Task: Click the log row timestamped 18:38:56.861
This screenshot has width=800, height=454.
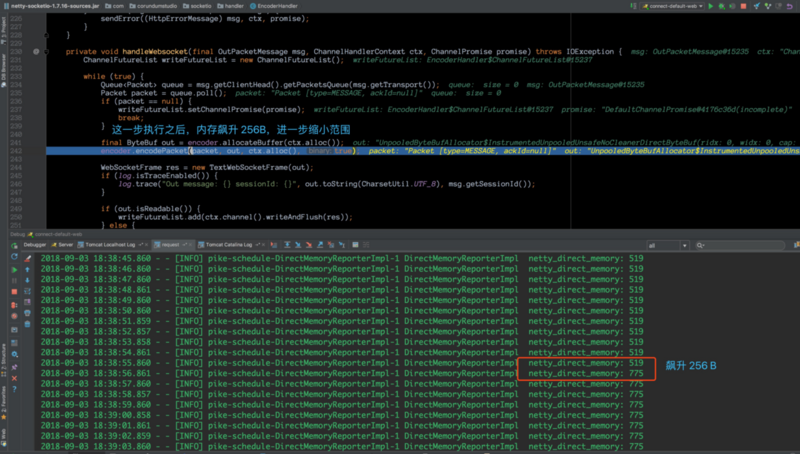Action: pyautogui.click(x=342, y=373)
